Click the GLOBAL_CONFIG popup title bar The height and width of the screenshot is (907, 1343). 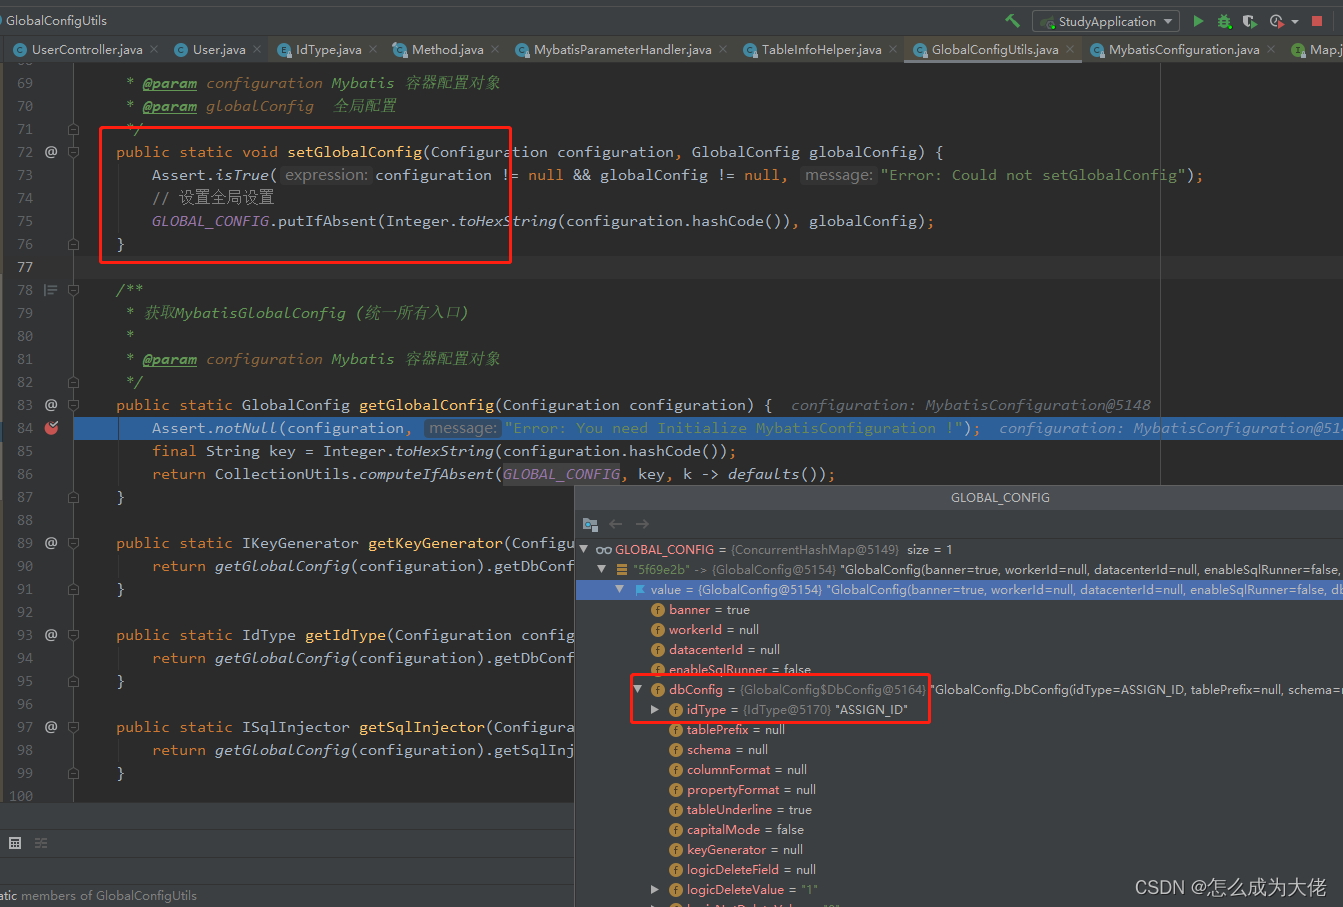point(959,497)
